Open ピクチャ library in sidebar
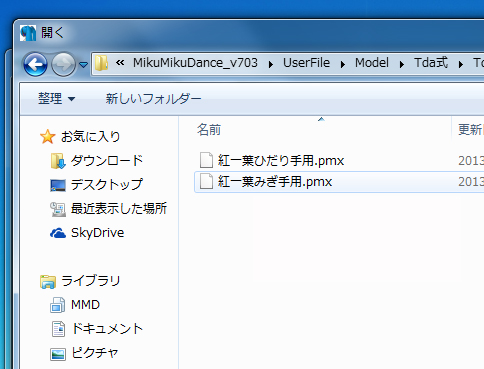Image resolution: width=484 pixels, height=369 pixels. click(x=95, y=353)
